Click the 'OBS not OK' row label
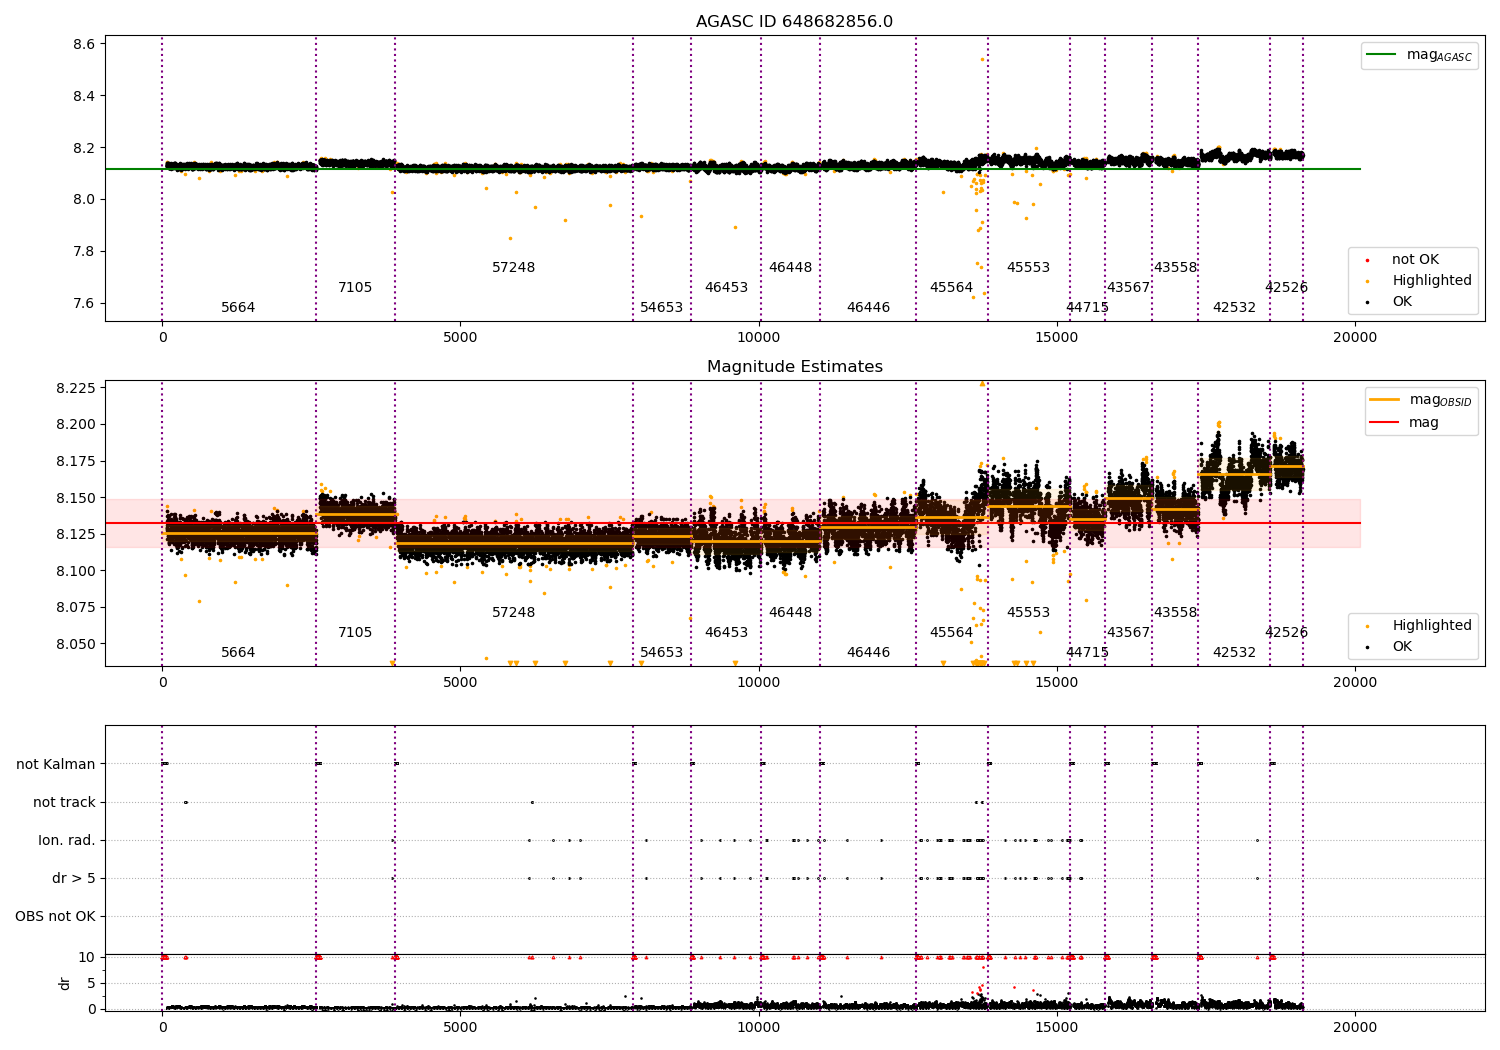 tap(55, 917)
